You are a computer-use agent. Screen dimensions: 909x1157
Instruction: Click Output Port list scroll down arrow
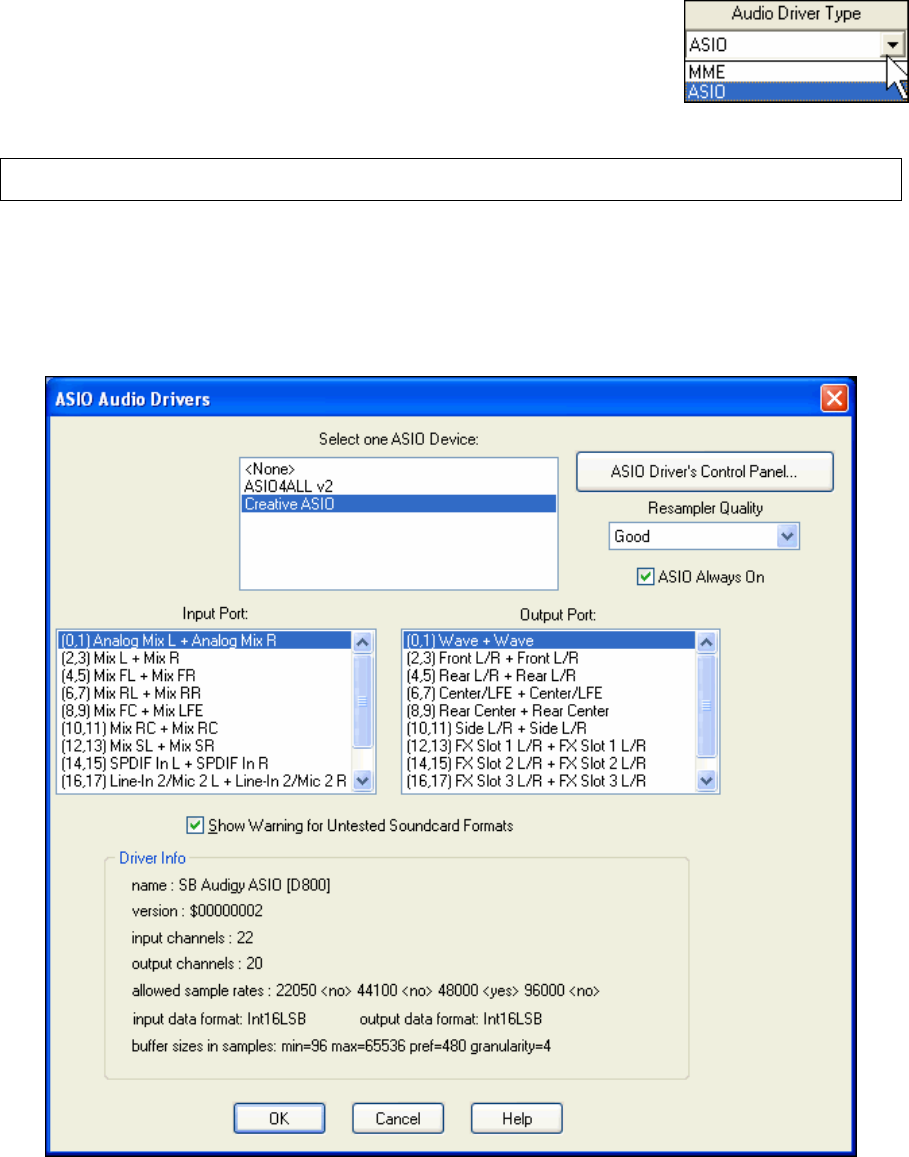point(706,781)
